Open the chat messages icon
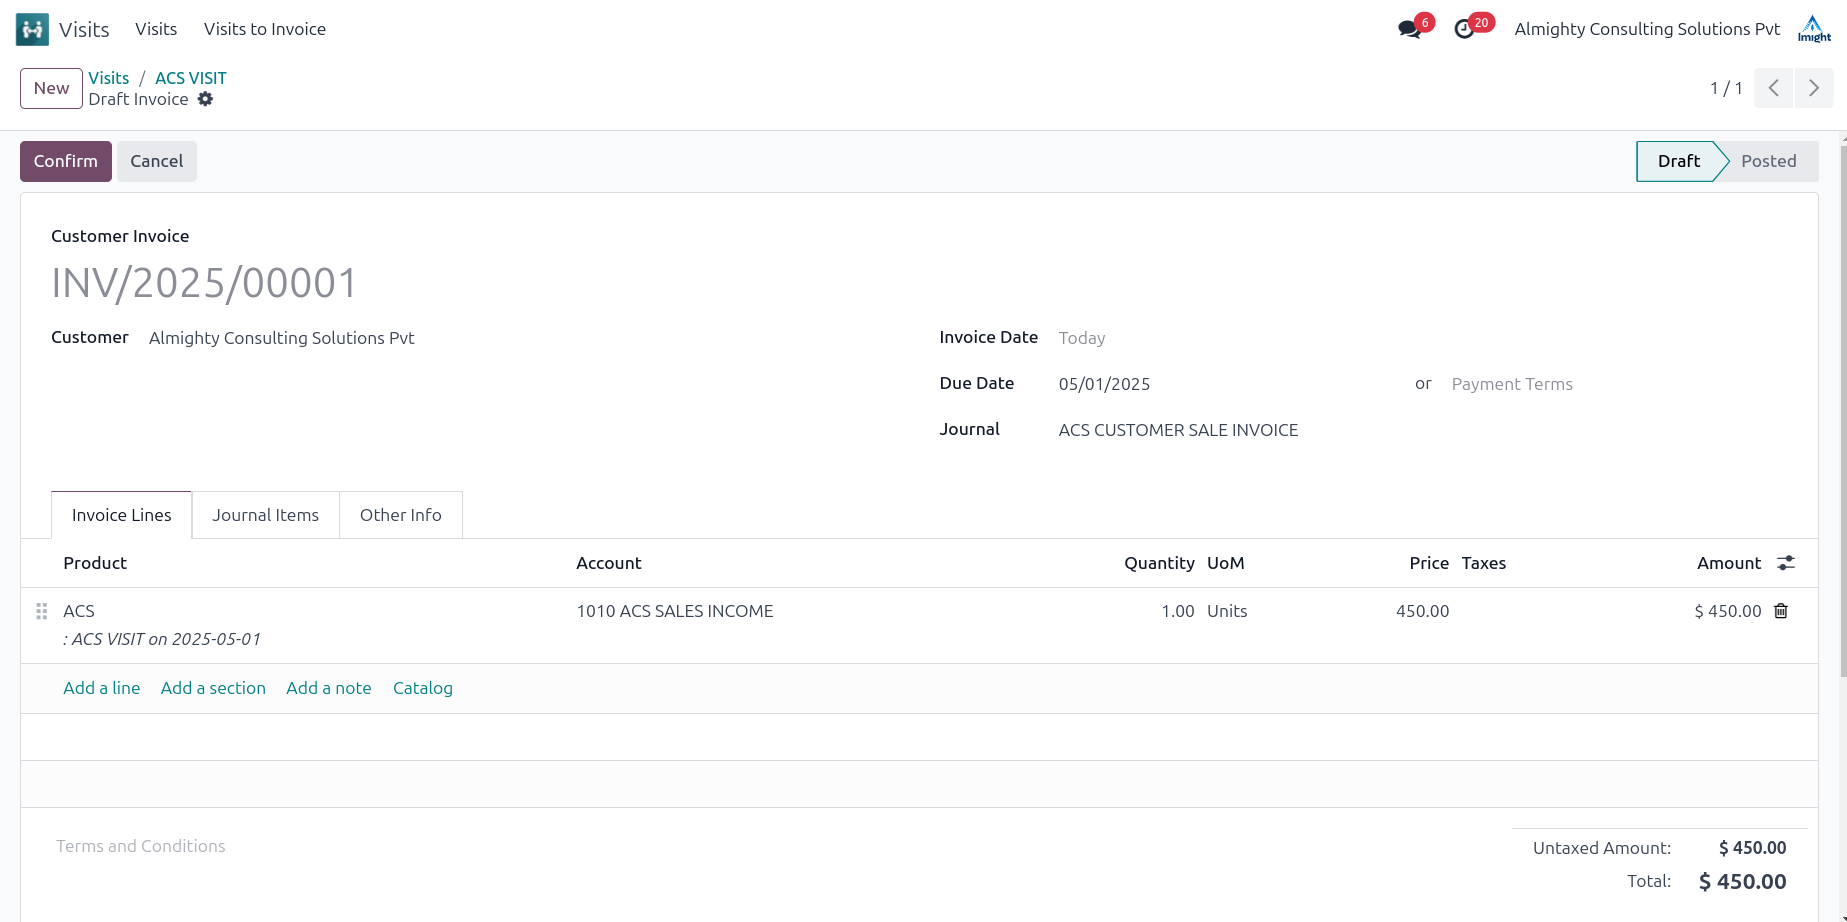1847x922 pixels. tap(1410, 29)
